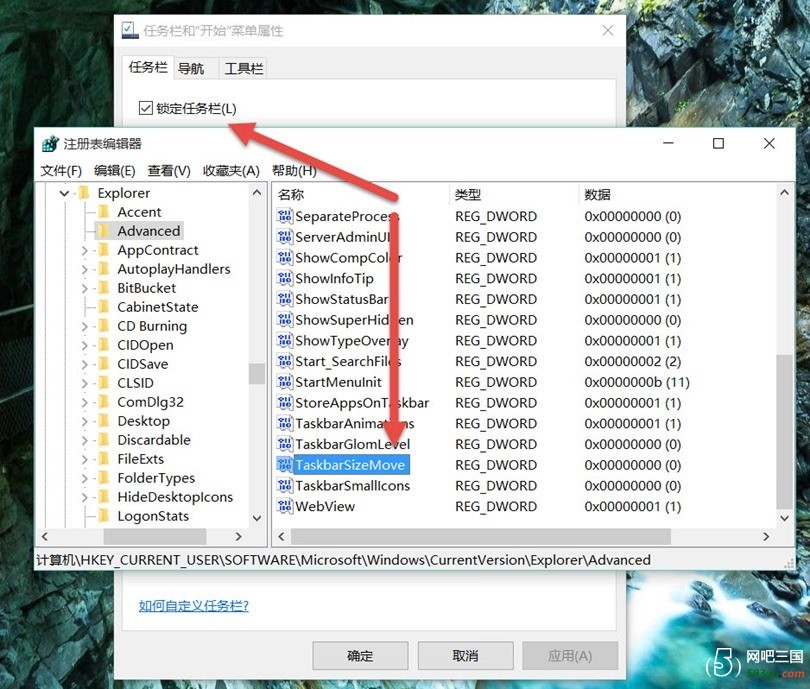Click the 确定 button
This screenshot has height=689, width=810.
[x=360, y=655]
